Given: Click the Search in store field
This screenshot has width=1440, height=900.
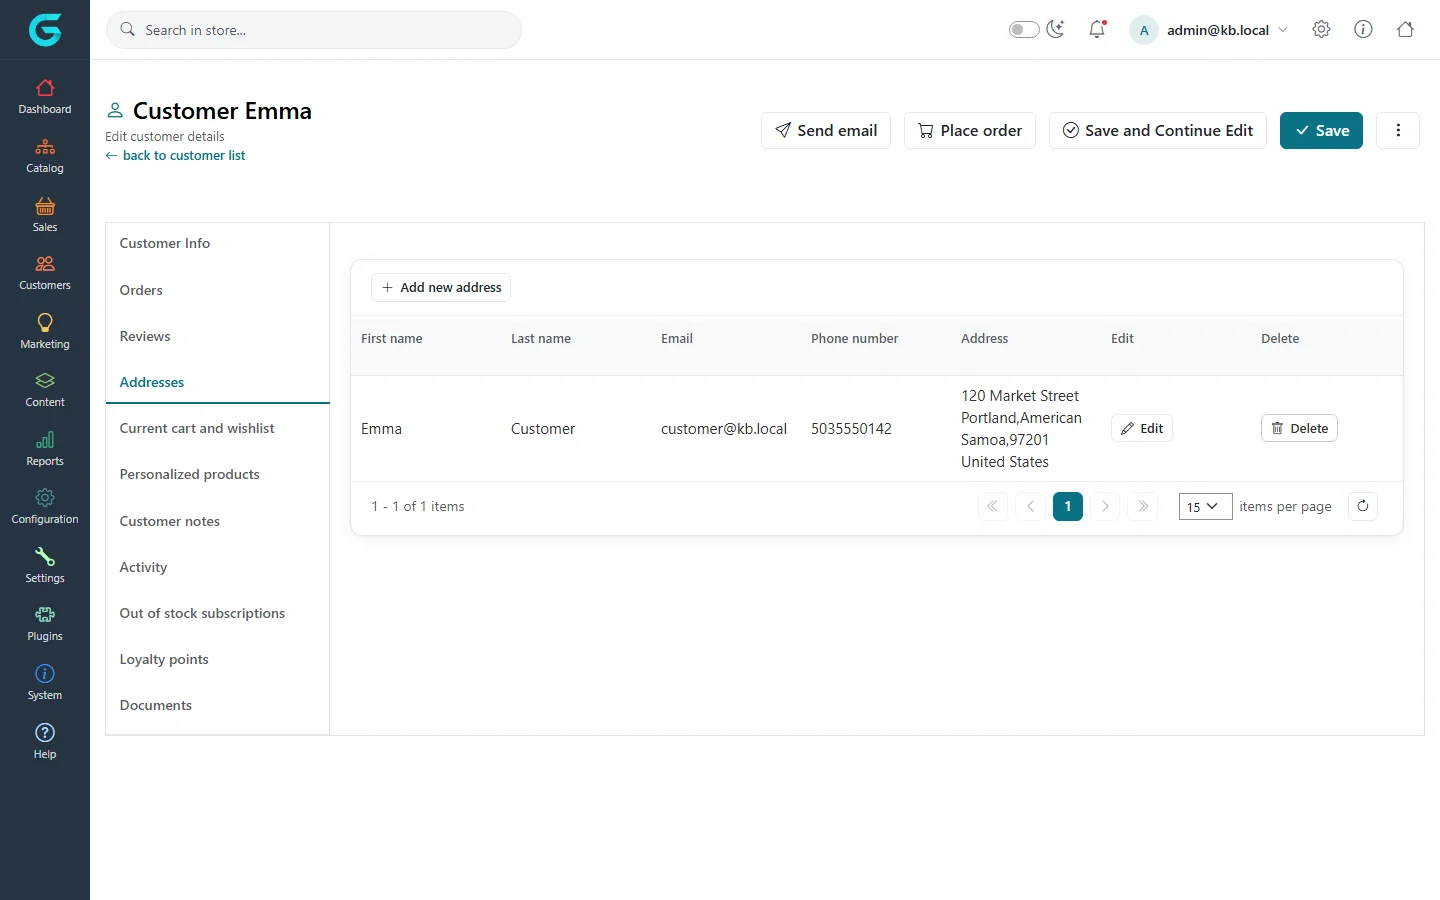Looking at the screenshot, I should coord(314,30).
